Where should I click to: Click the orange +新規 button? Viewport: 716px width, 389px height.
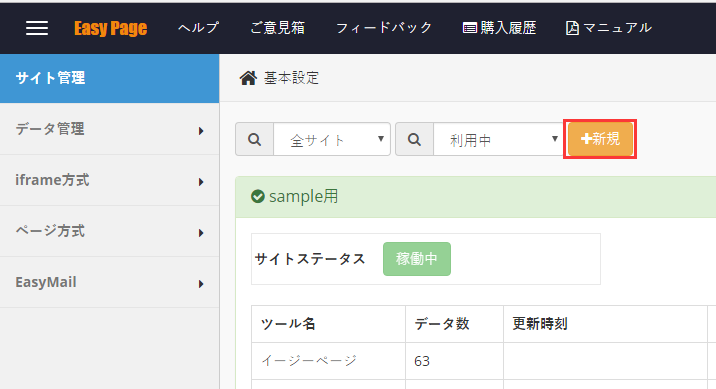coord(600,139)
